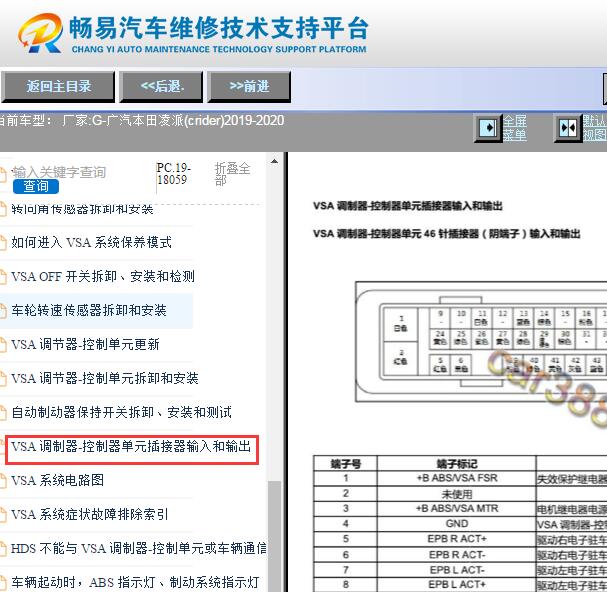Screen dimensions: 607x592
Task: Click document icon beside 如何进入 VSA 系统保养模式
Action: click(x=3, y=243)
